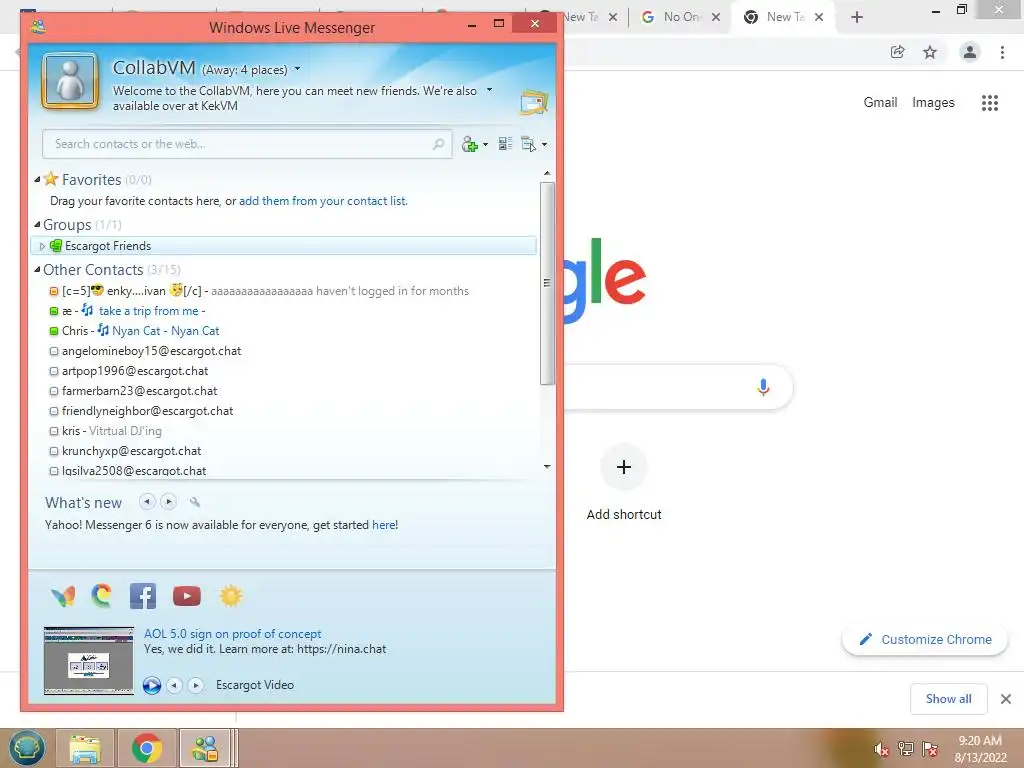Click the YouTube icon in Messenger

coord(187,596)
